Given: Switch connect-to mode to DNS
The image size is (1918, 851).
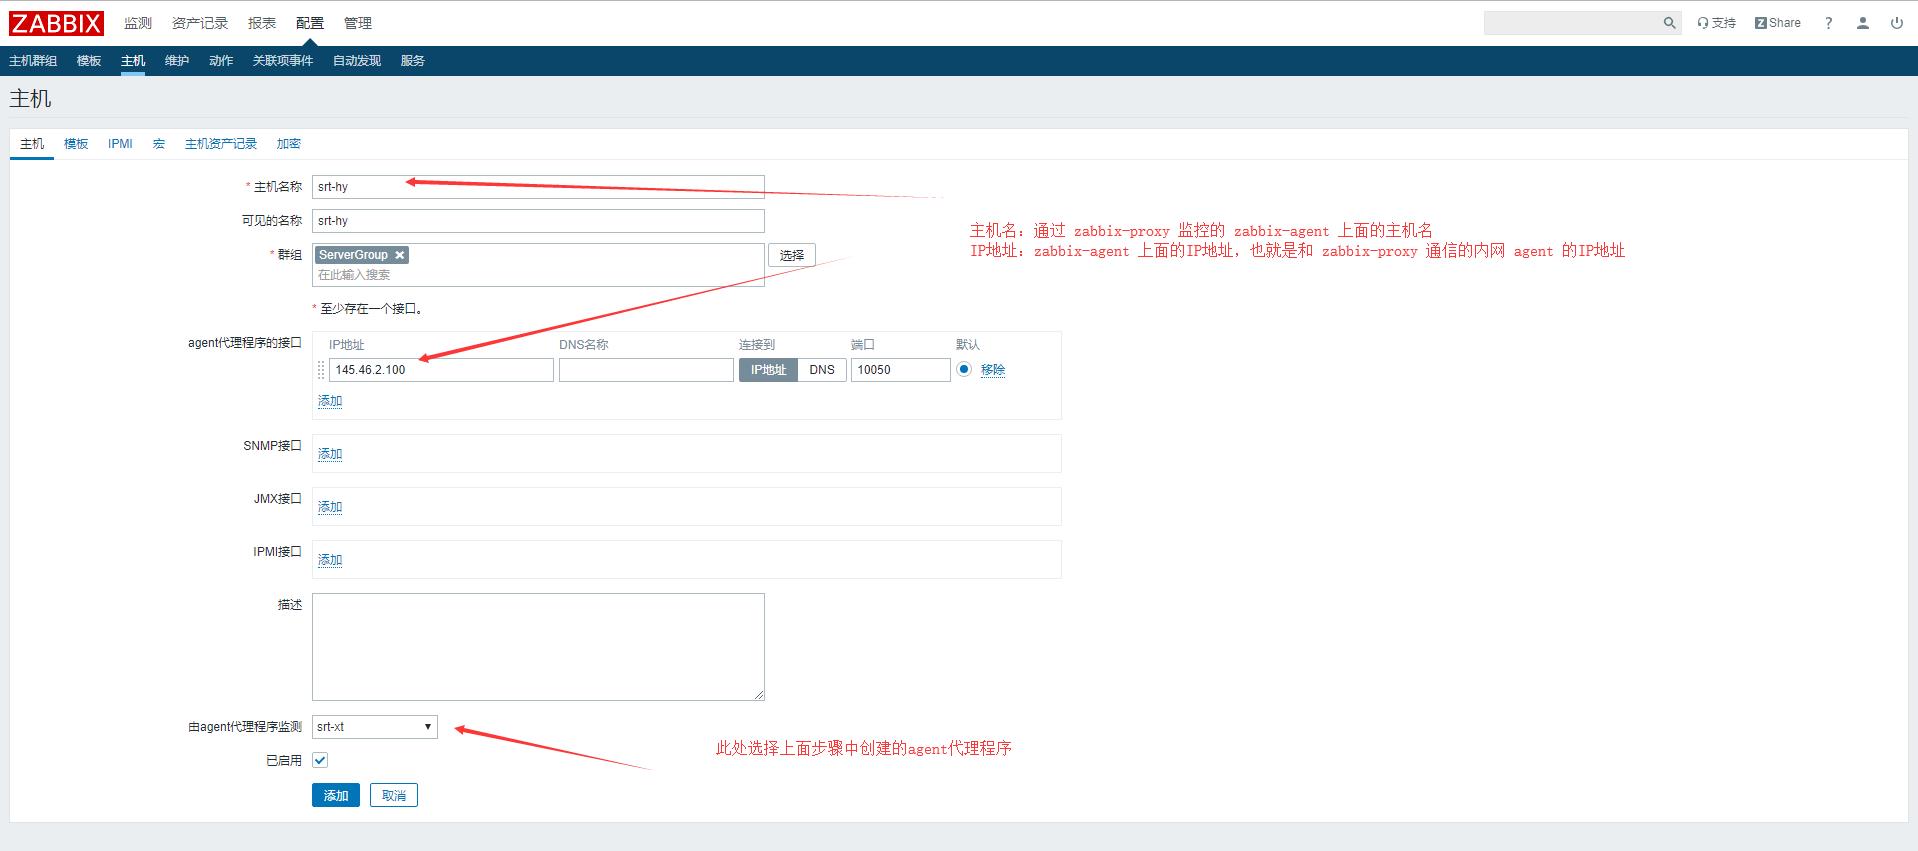Looking at the screenshot, I should pyautogui.click(x=822, y=370).
